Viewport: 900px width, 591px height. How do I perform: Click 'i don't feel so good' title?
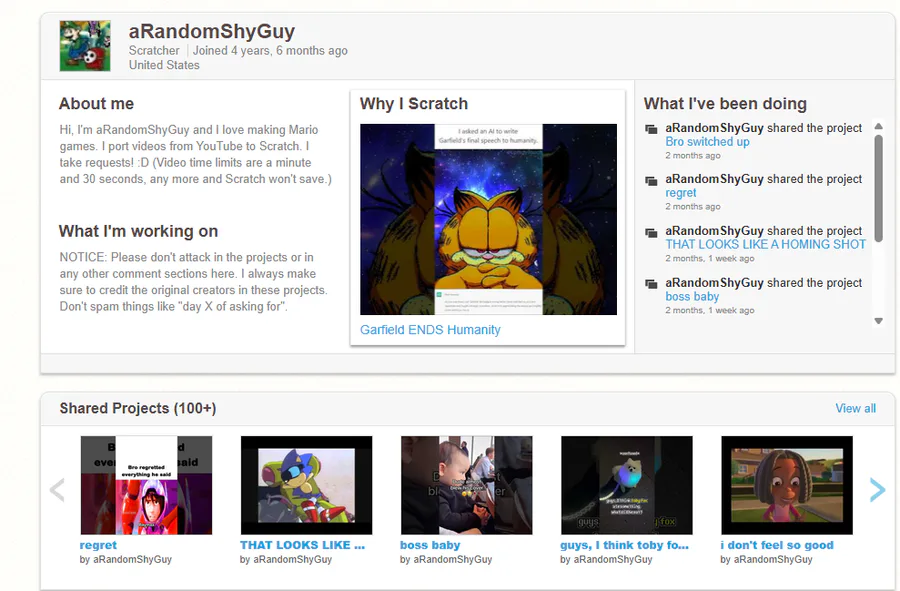(x=777, y=545)
